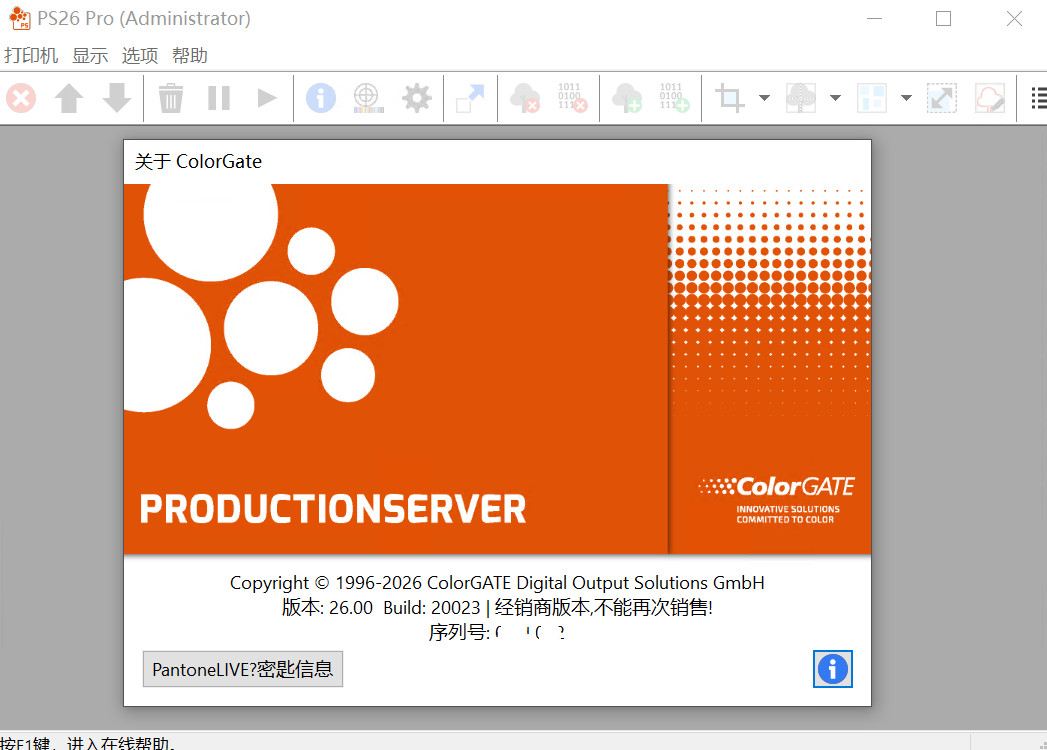This screenshot has height=750, width=1047.
Task: Click the tree icon with red X
Action: click(x=525, y=98)
